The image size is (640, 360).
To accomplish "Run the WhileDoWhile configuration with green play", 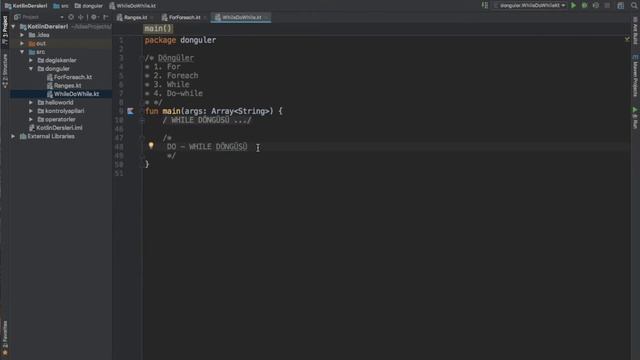I will pos(573,6).
